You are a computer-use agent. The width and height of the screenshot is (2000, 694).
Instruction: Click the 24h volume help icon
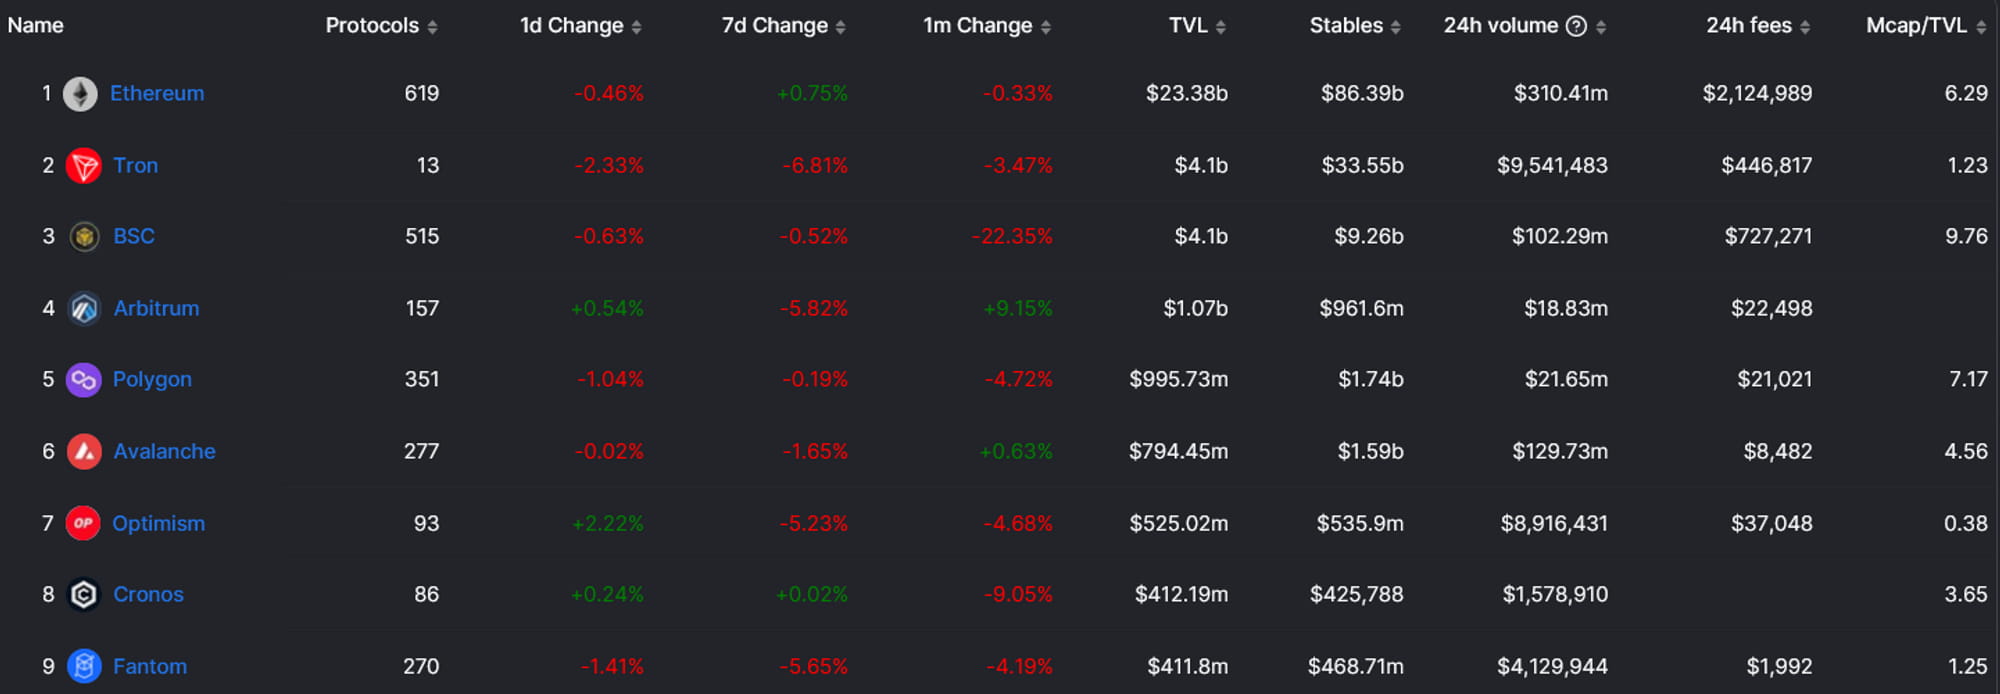click(x=1576, y=26)
